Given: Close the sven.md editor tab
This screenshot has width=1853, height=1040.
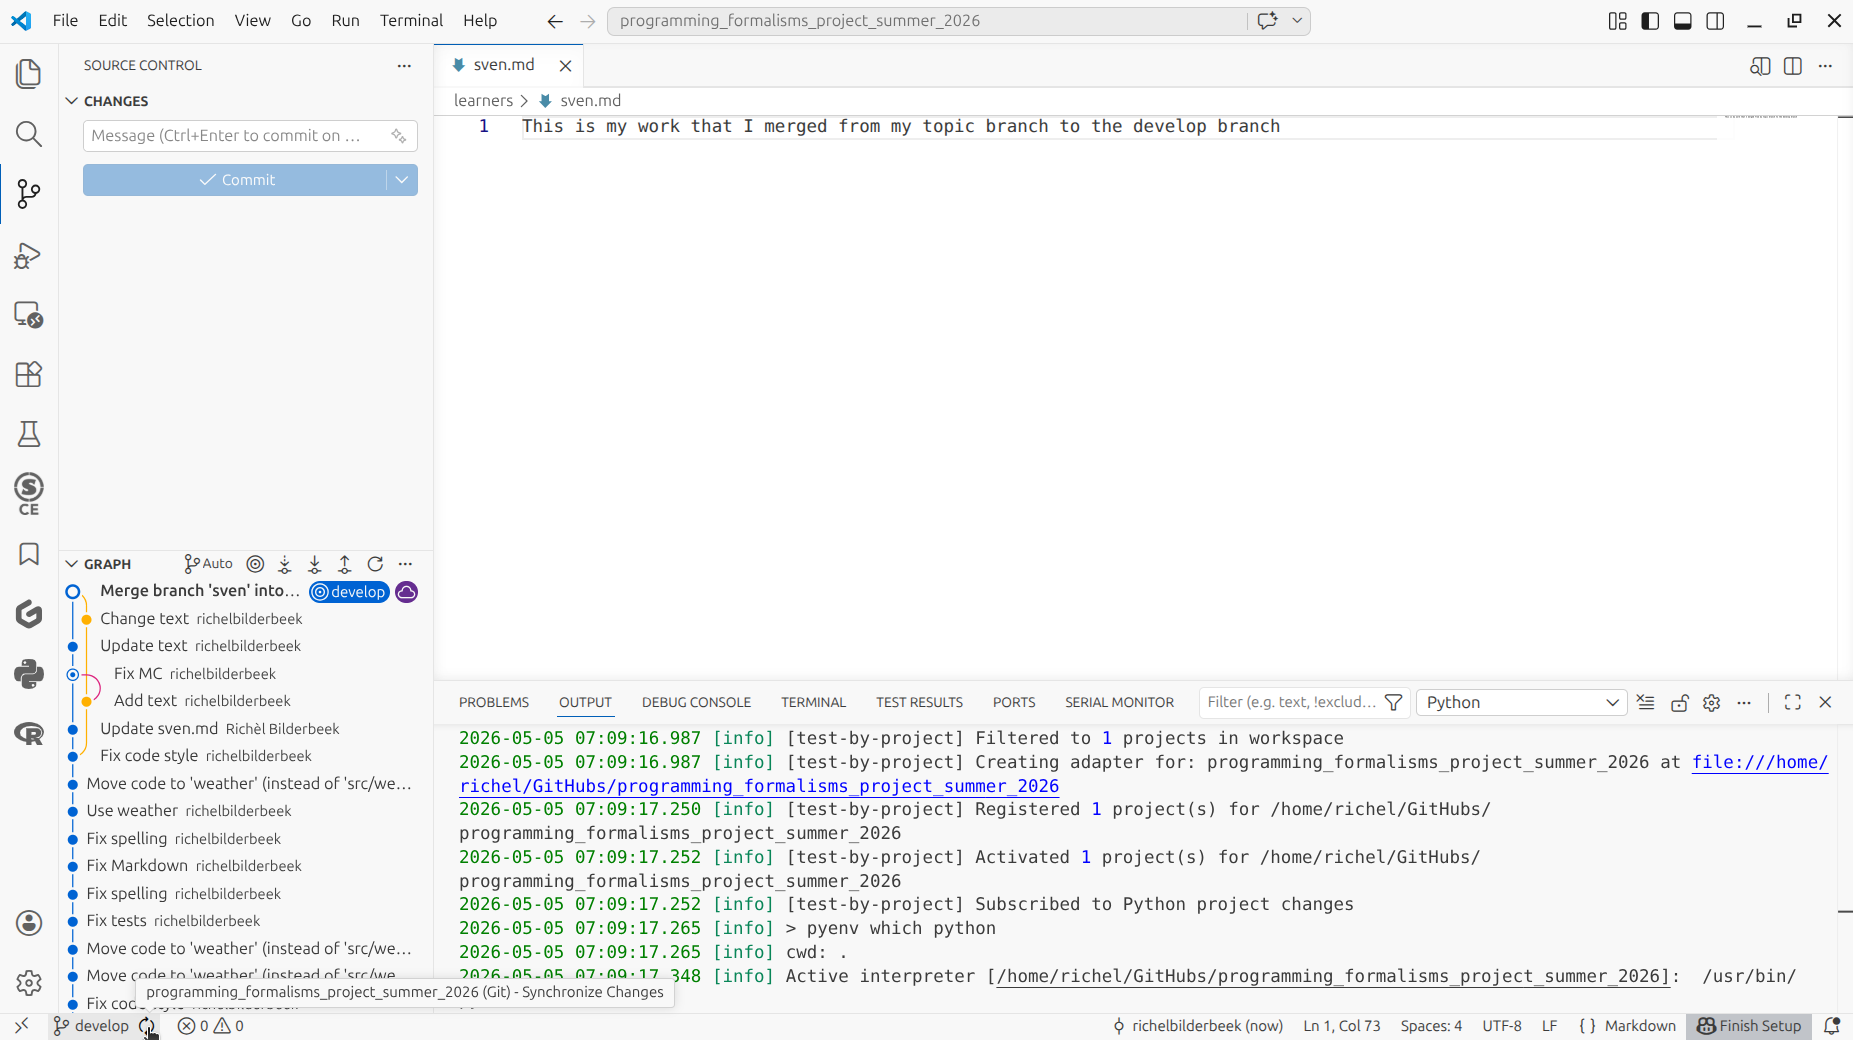Looking at the screenshot, I should pyautogui.click(x=565, y=66).
